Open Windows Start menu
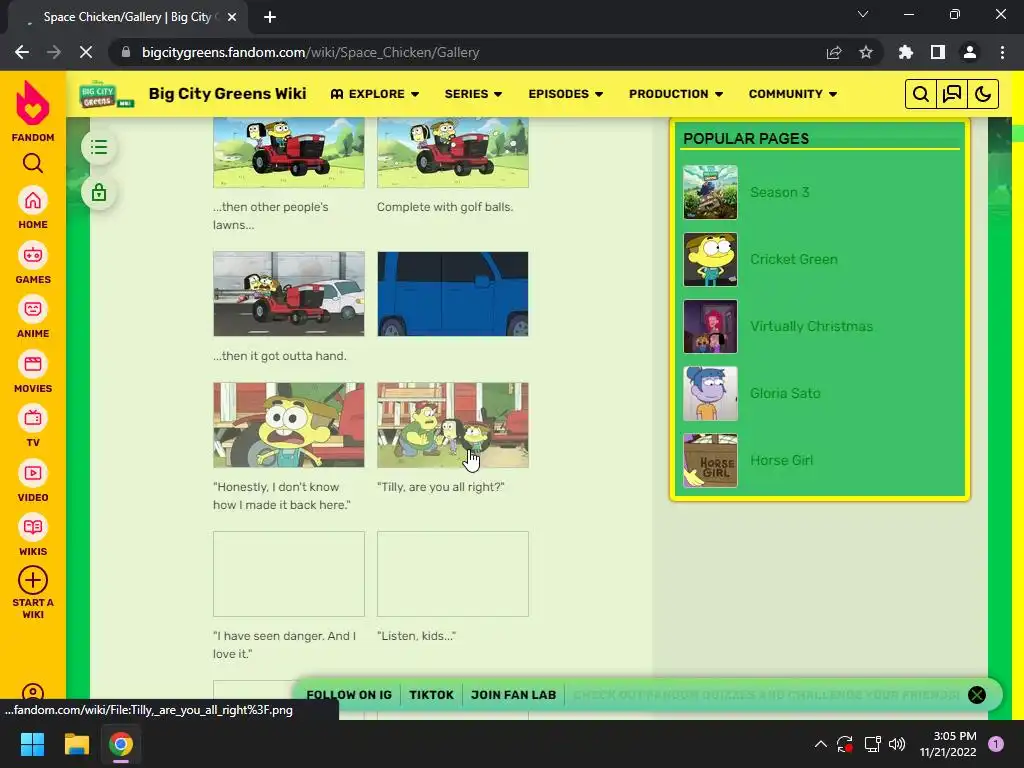Screen dimensions: 1024x768 pyautogui.click(x=32, y=744)
